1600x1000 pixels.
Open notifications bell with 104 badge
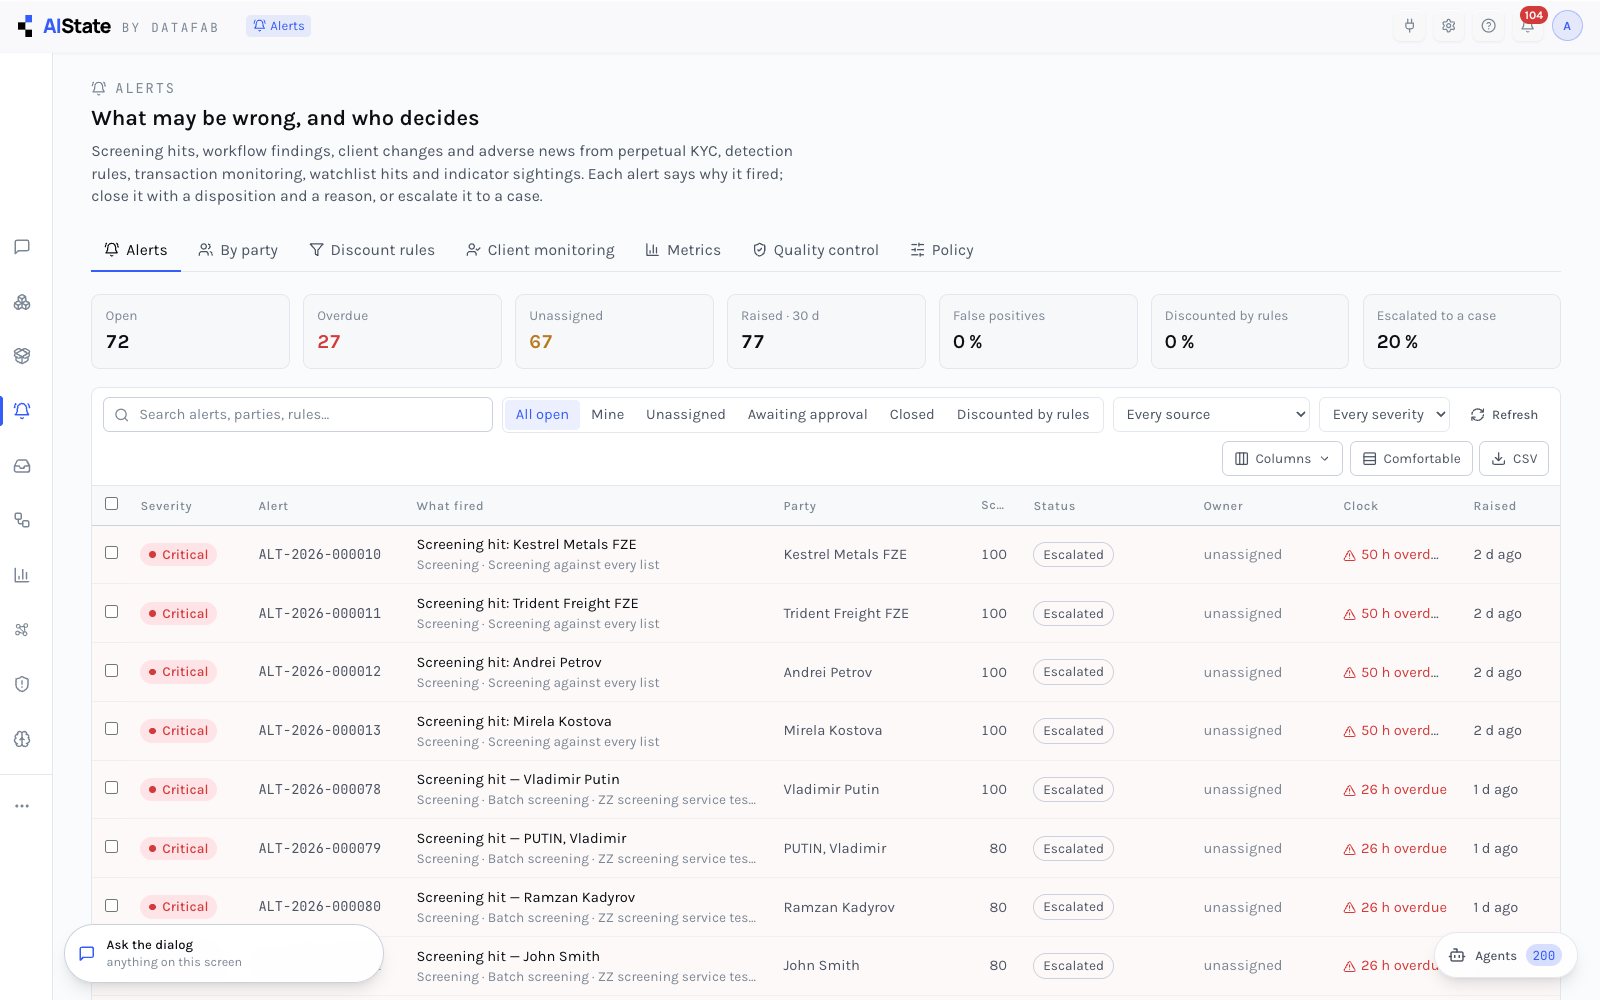pos(1528,26)
